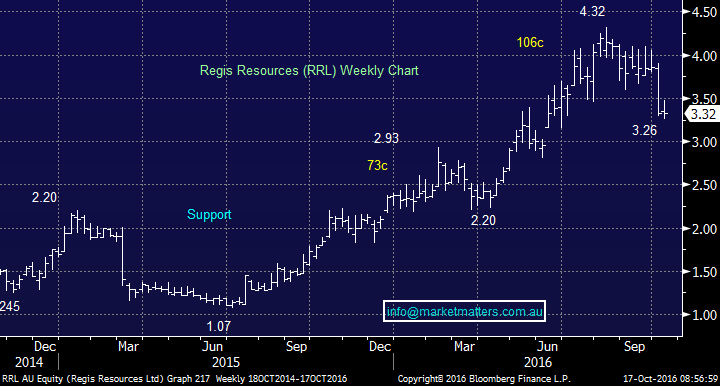
Task: Click the 2.00 y-axis price level
Action: 704,229
